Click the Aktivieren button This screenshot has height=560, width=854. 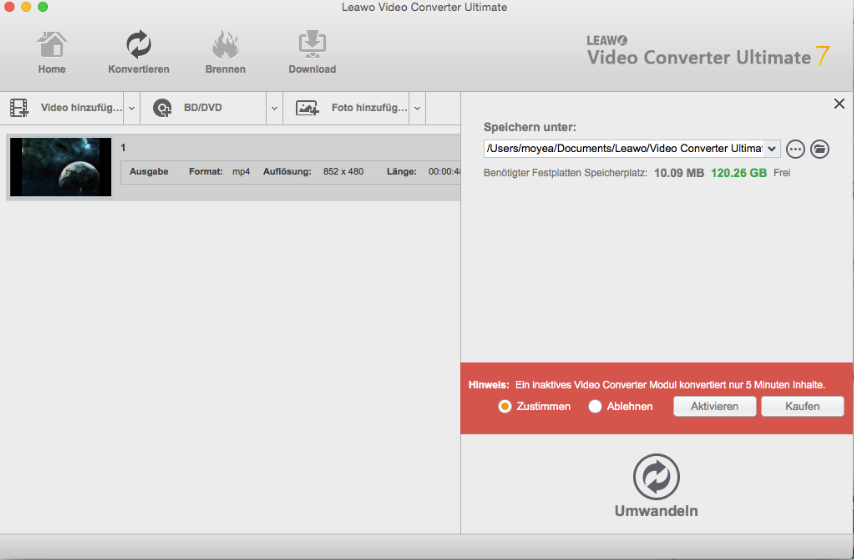pyautogui.click(x=715, y=406)
